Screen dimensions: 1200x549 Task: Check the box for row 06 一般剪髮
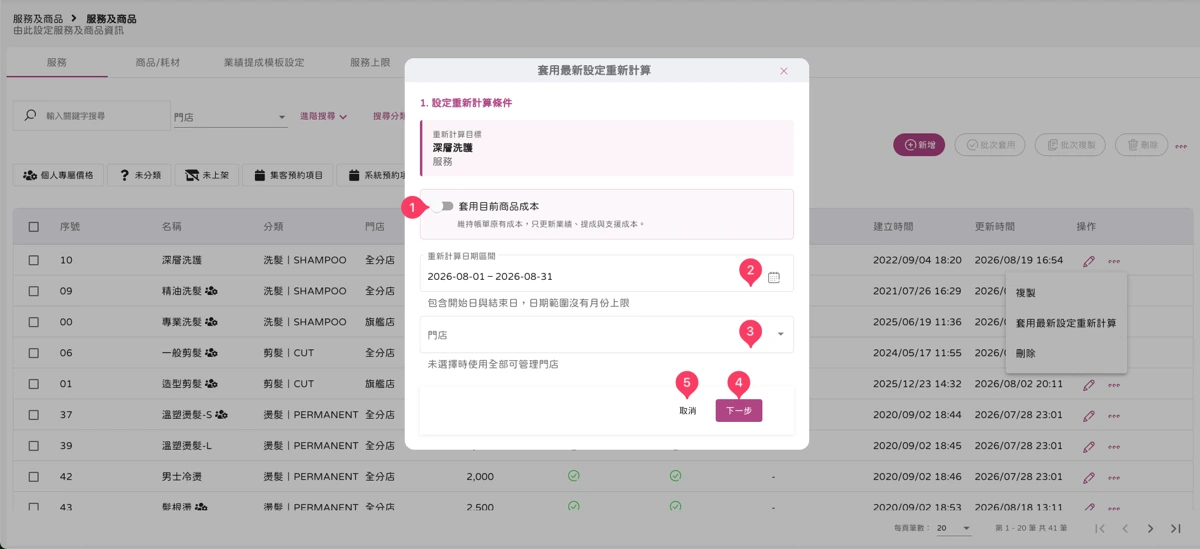pos(34,353)
